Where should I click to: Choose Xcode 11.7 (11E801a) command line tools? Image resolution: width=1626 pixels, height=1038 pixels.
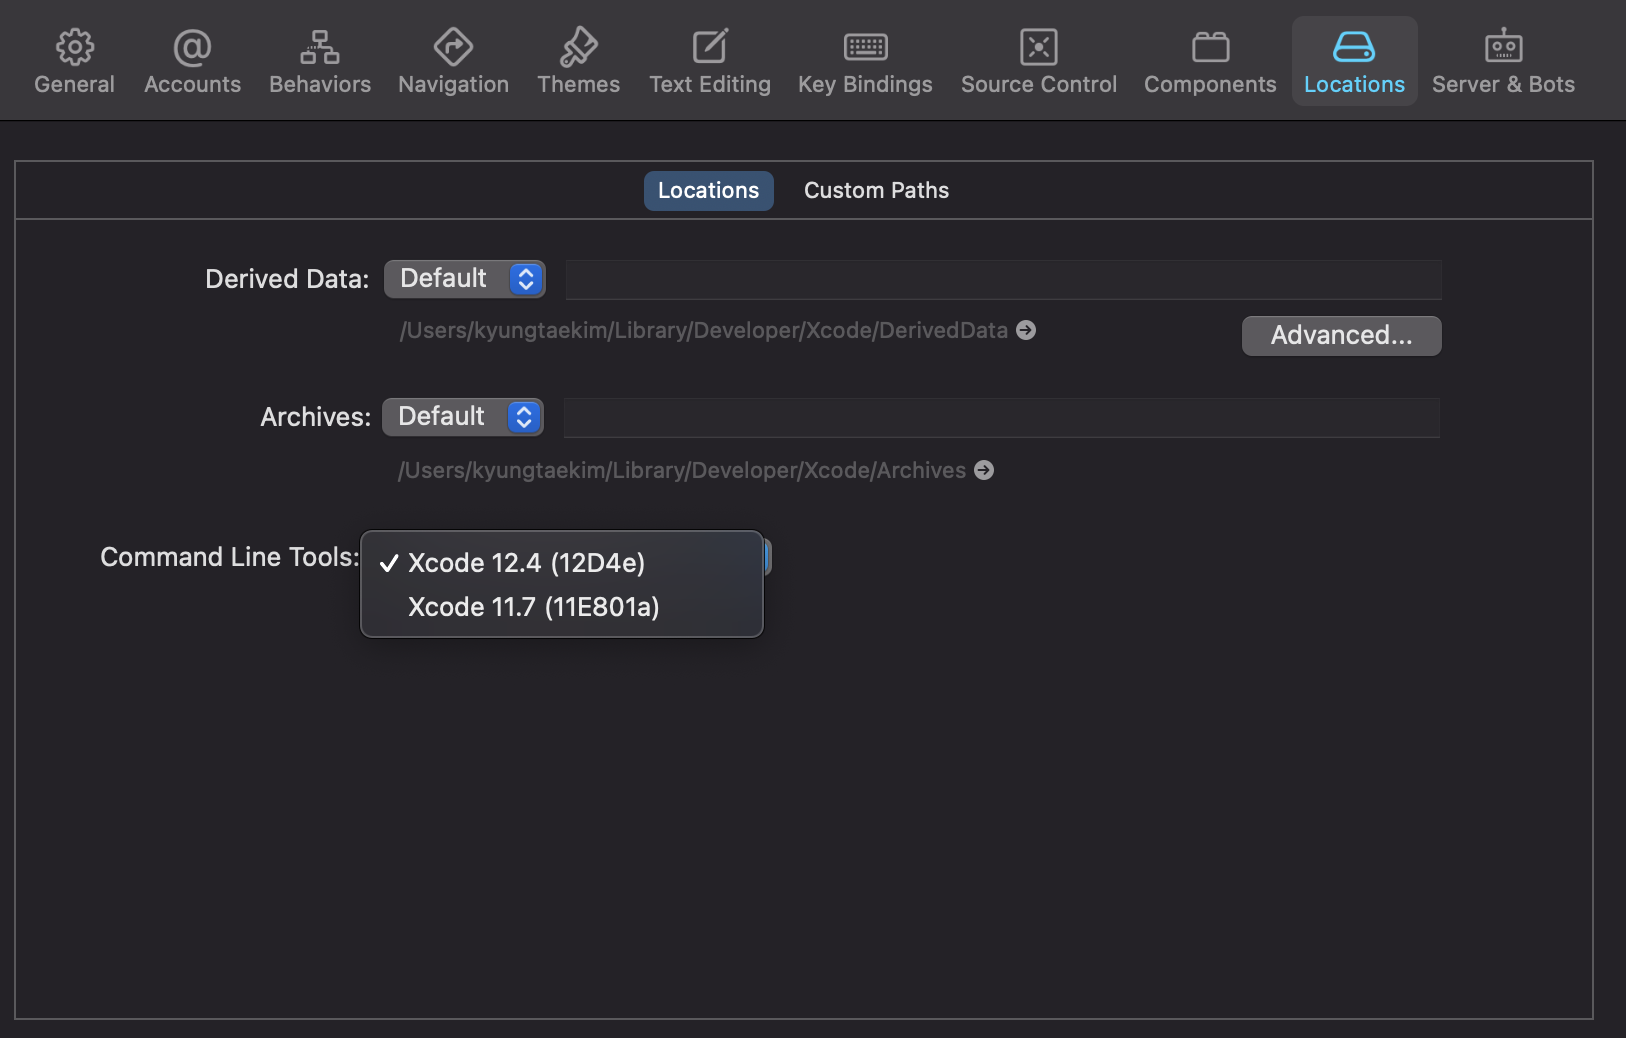click(x=562, y=607)
